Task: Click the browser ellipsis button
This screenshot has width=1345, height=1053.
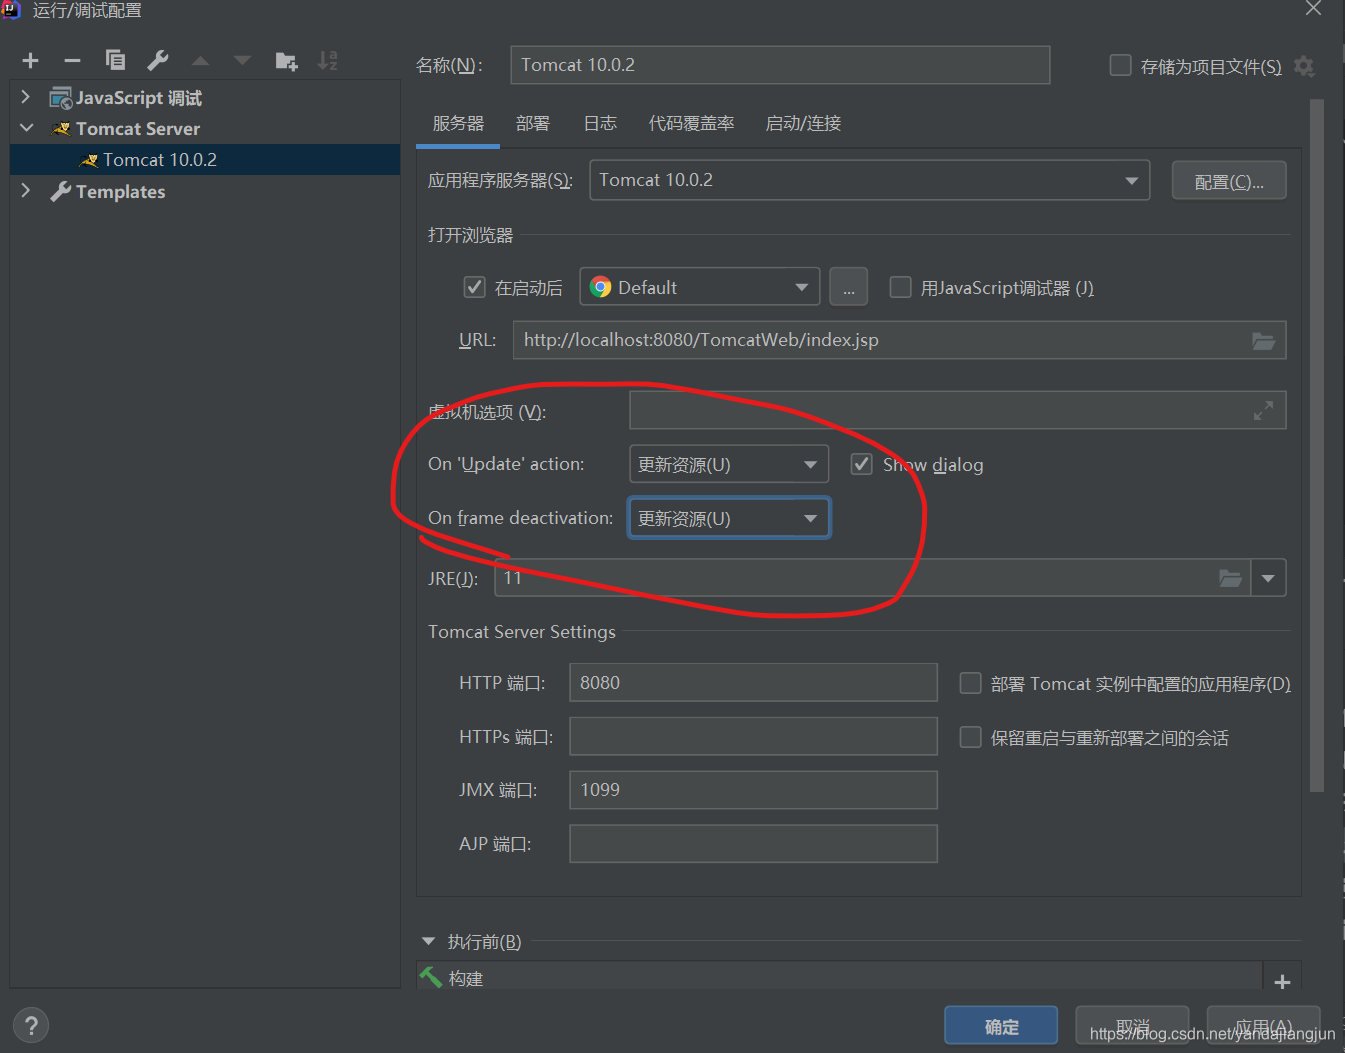Action: click(x=848, y=287)
